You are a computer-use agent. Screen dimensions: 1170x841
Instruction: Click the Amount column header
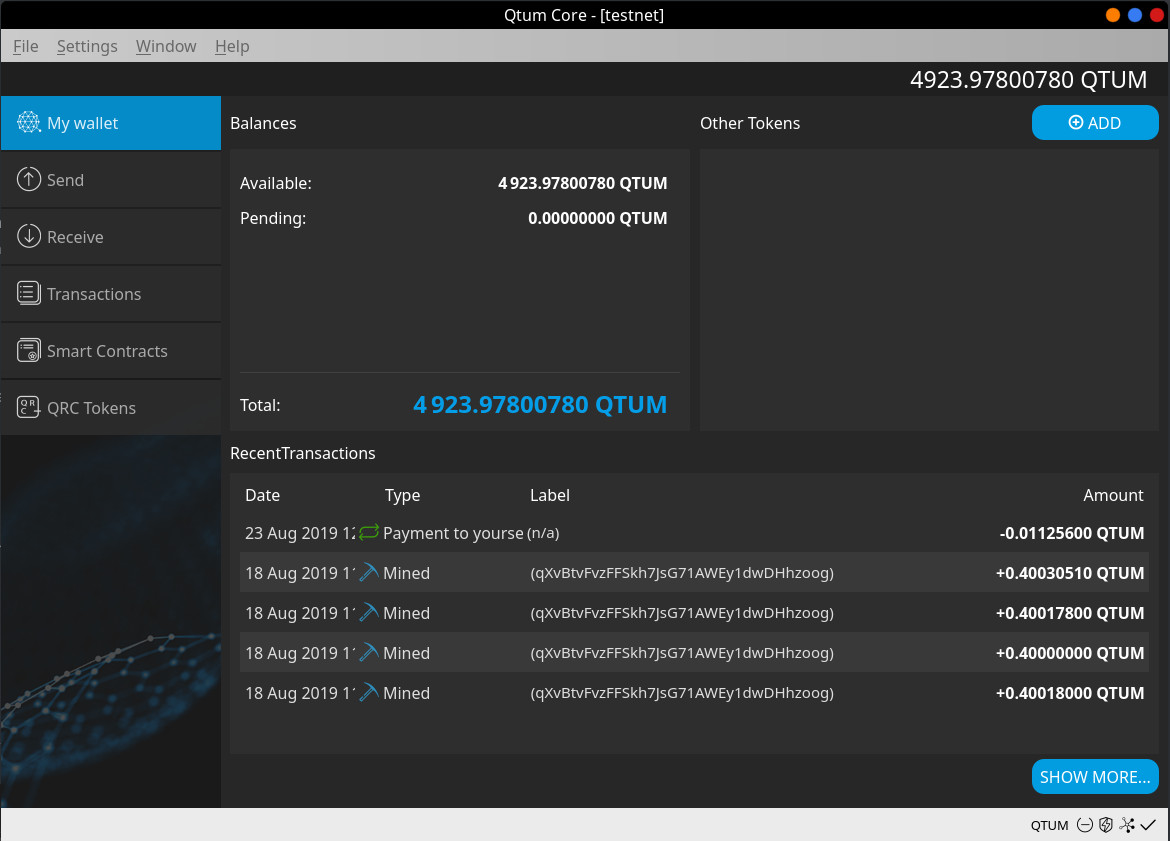coord(1113,495)
